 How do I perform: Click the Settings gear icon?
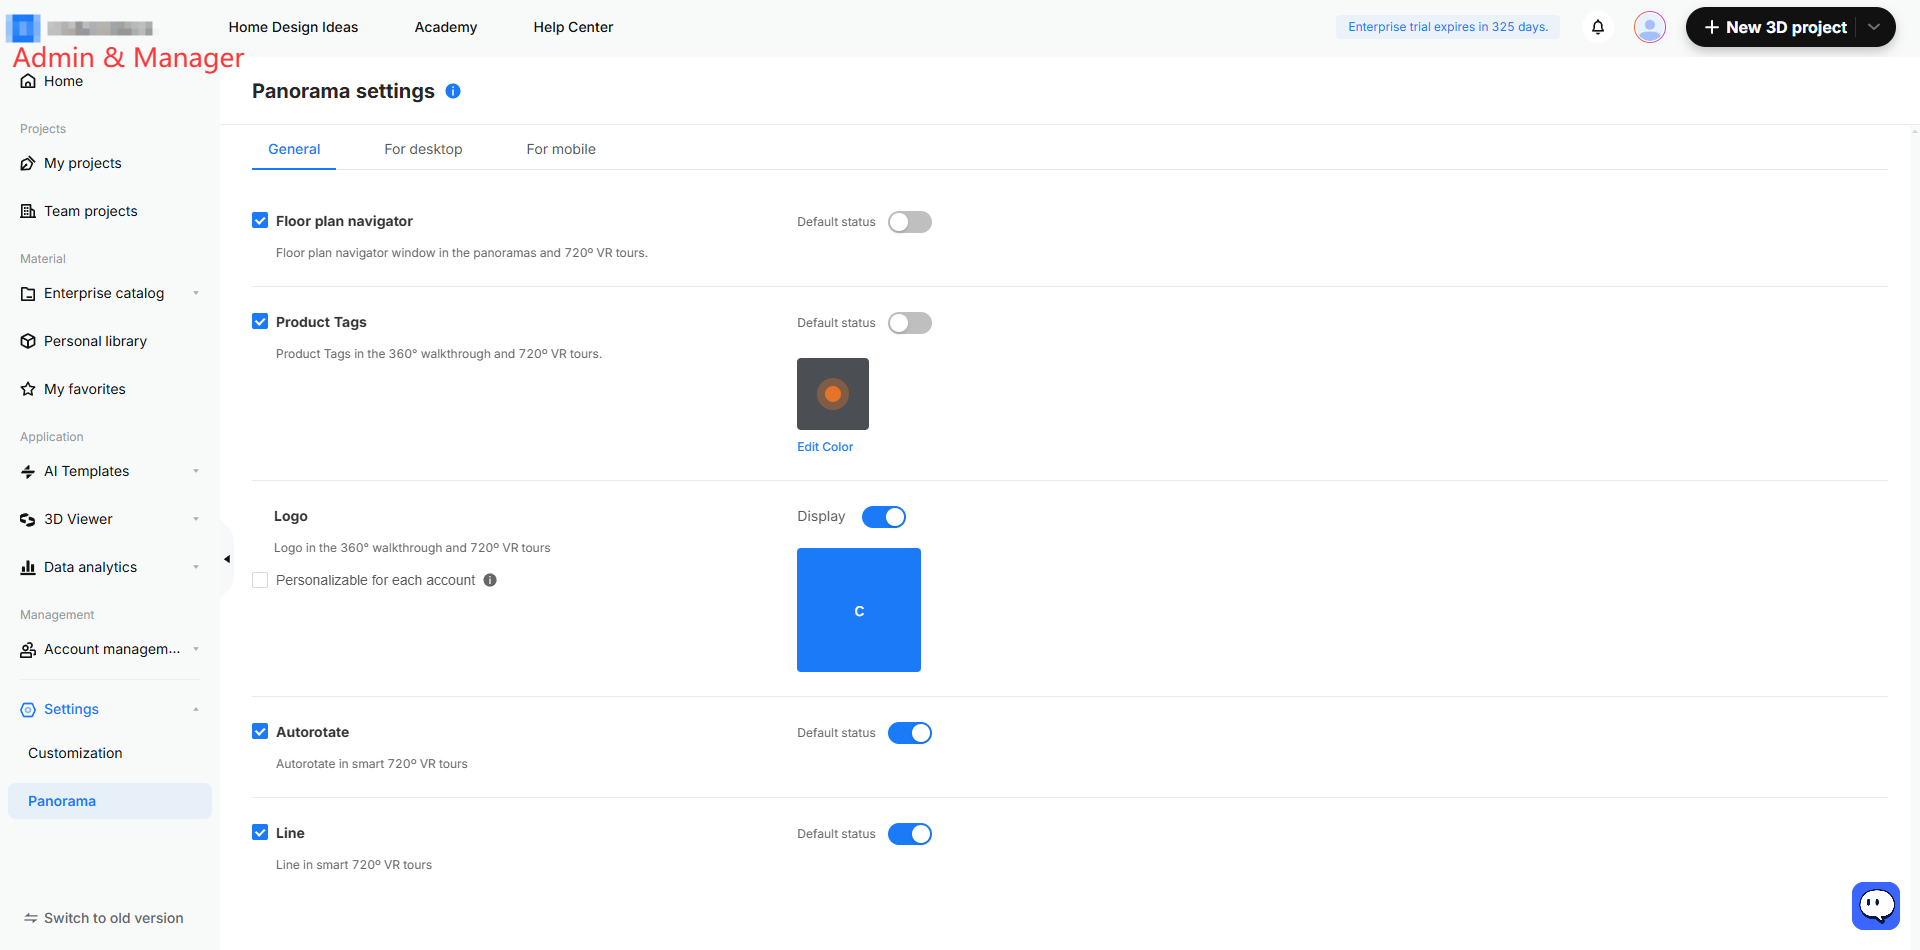pos(28,710)
